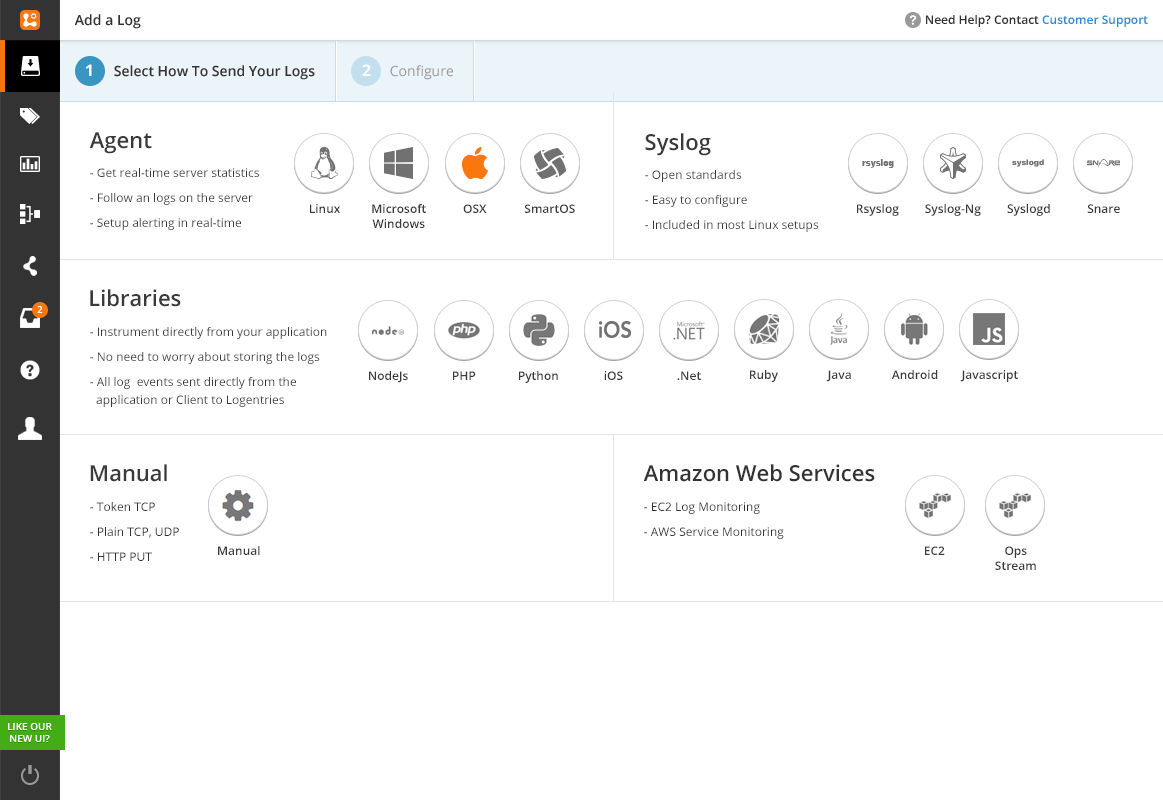
Task: Click the Snare syslog icon
Action: click(1103, 164)
